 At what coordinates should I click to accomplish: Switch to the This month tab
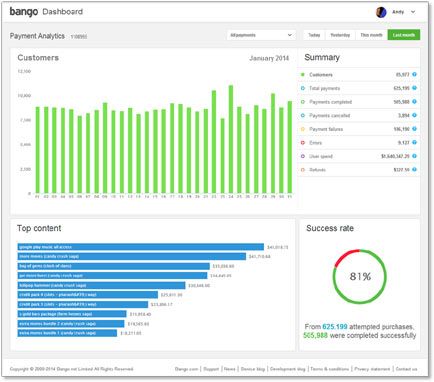point(371,35)
